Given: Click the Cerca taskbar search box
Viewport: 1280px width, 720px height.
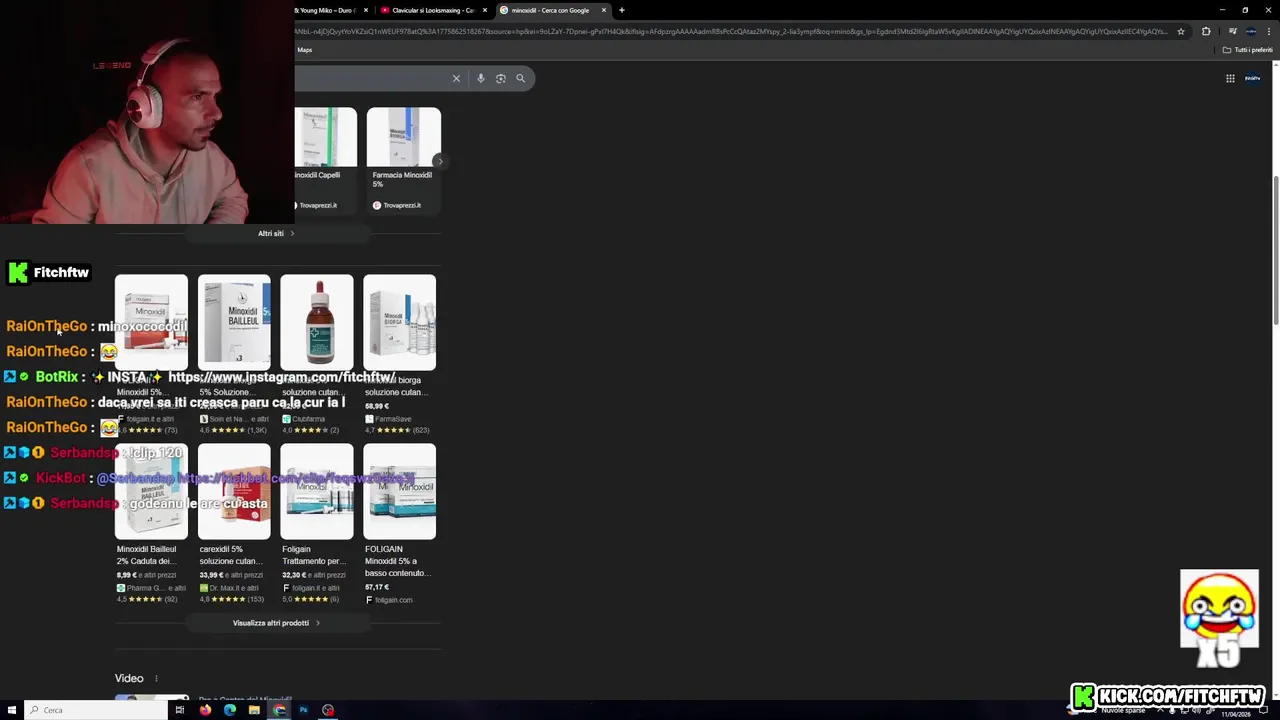Looking at the screenshot, I should tap(95, 710).
